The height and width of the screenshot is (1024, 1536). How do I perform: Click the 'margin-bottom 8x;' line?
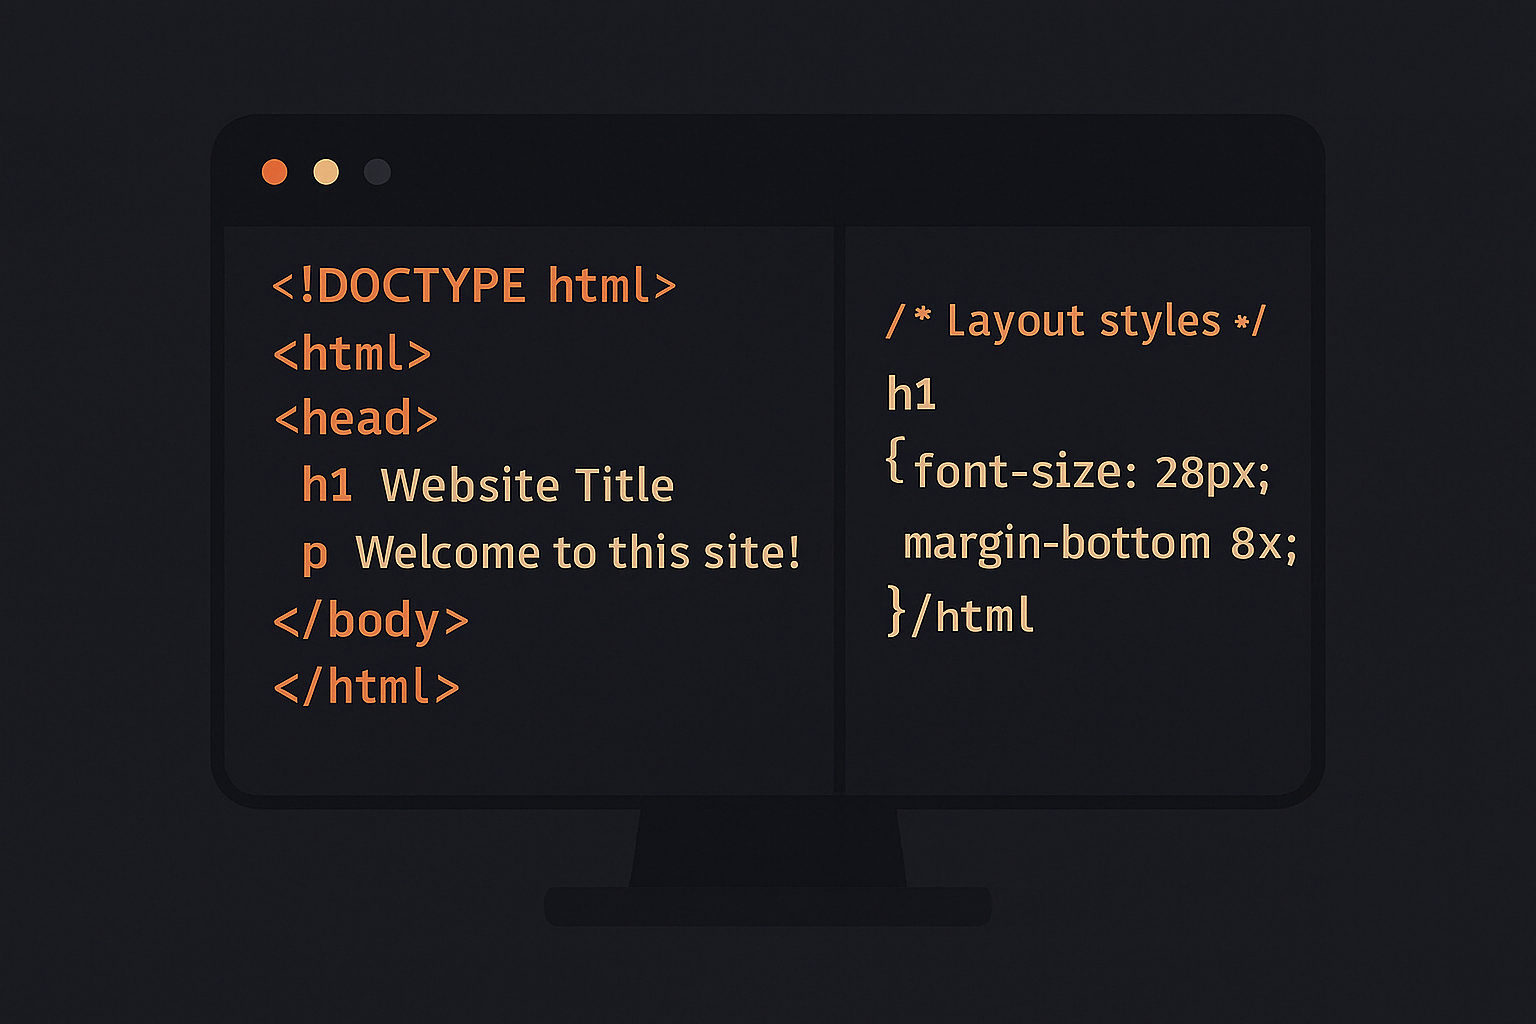pyautogui.click(x=1100, y=544)
